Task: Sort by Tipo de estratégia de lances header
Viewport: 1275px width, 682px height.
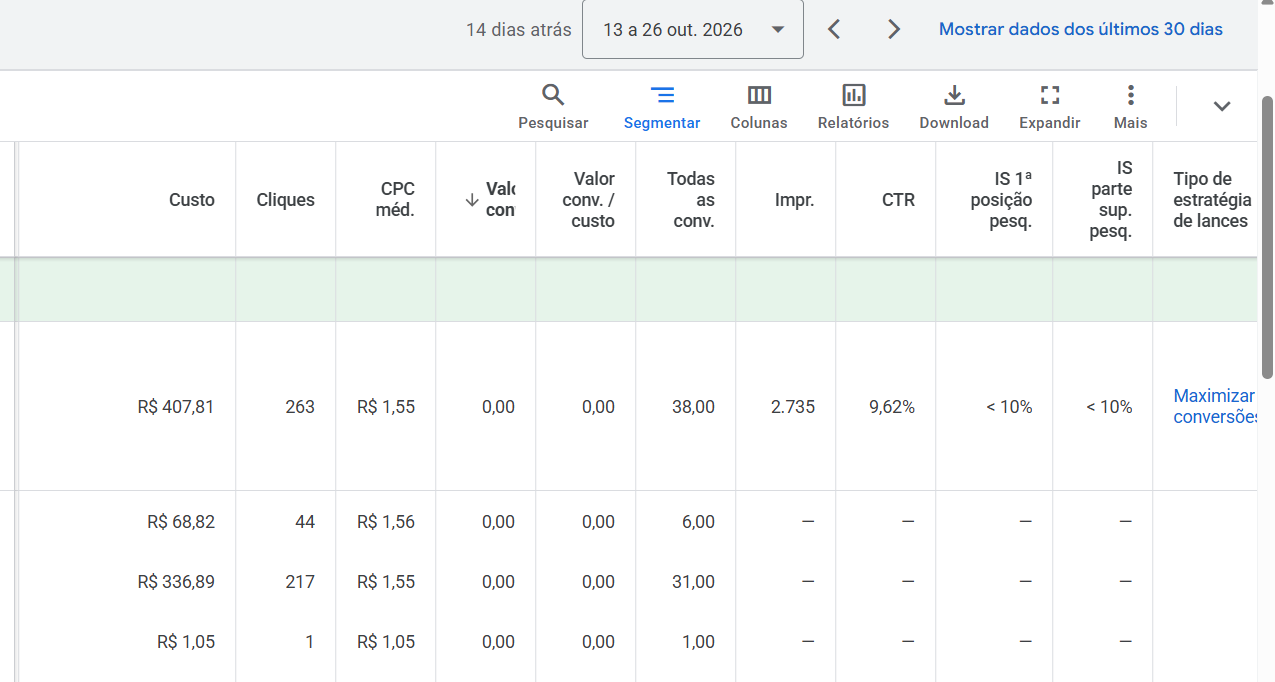Action: (x=1211, y=200)
